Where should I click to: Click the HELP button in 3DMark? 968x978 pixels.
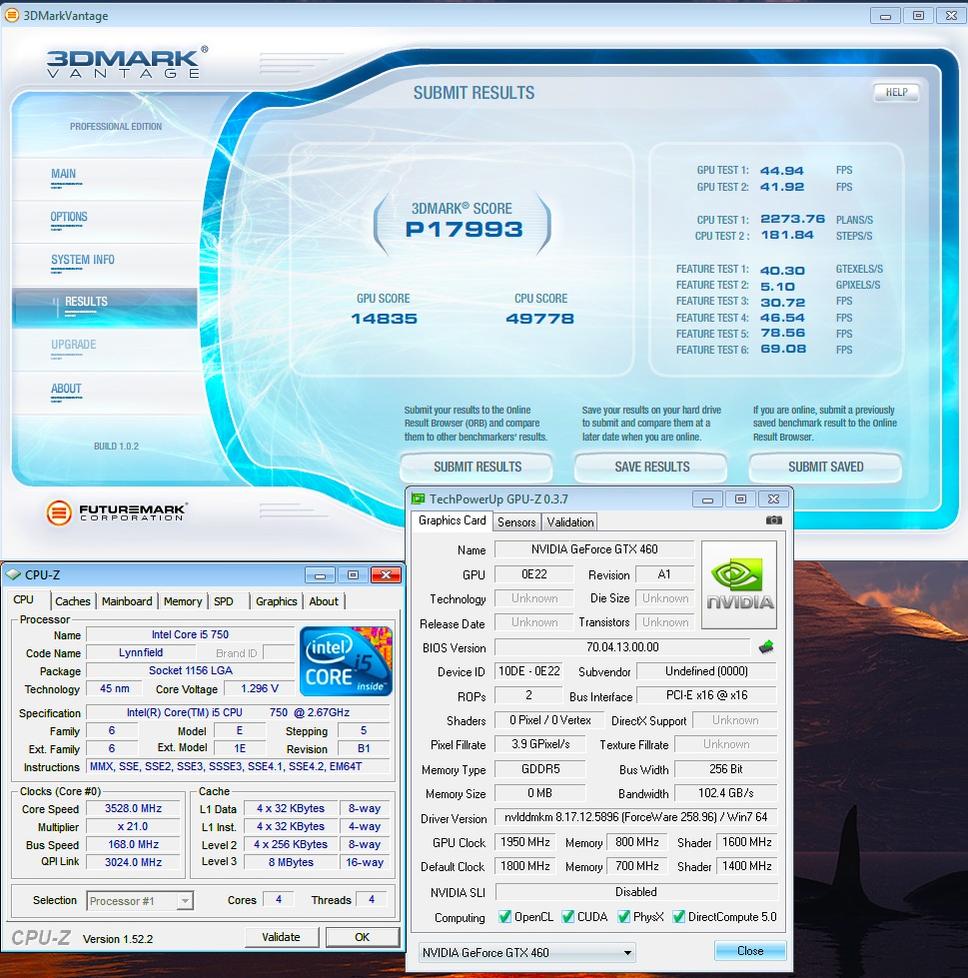click(x=896, y=92)
